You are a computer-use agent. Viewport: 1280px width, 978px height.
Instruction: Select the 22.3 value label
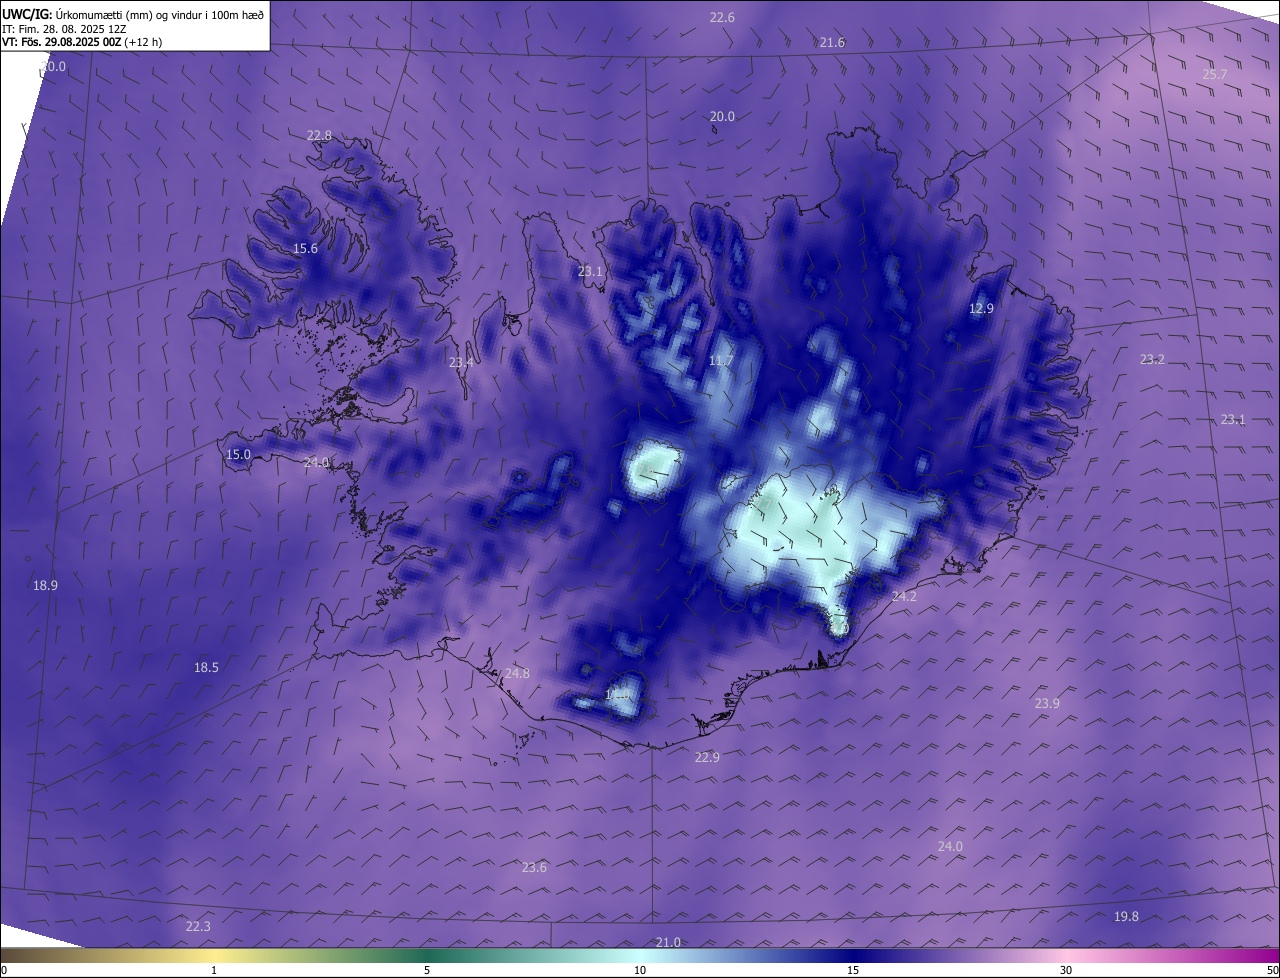pyautogui.click(x=198, y=927)
